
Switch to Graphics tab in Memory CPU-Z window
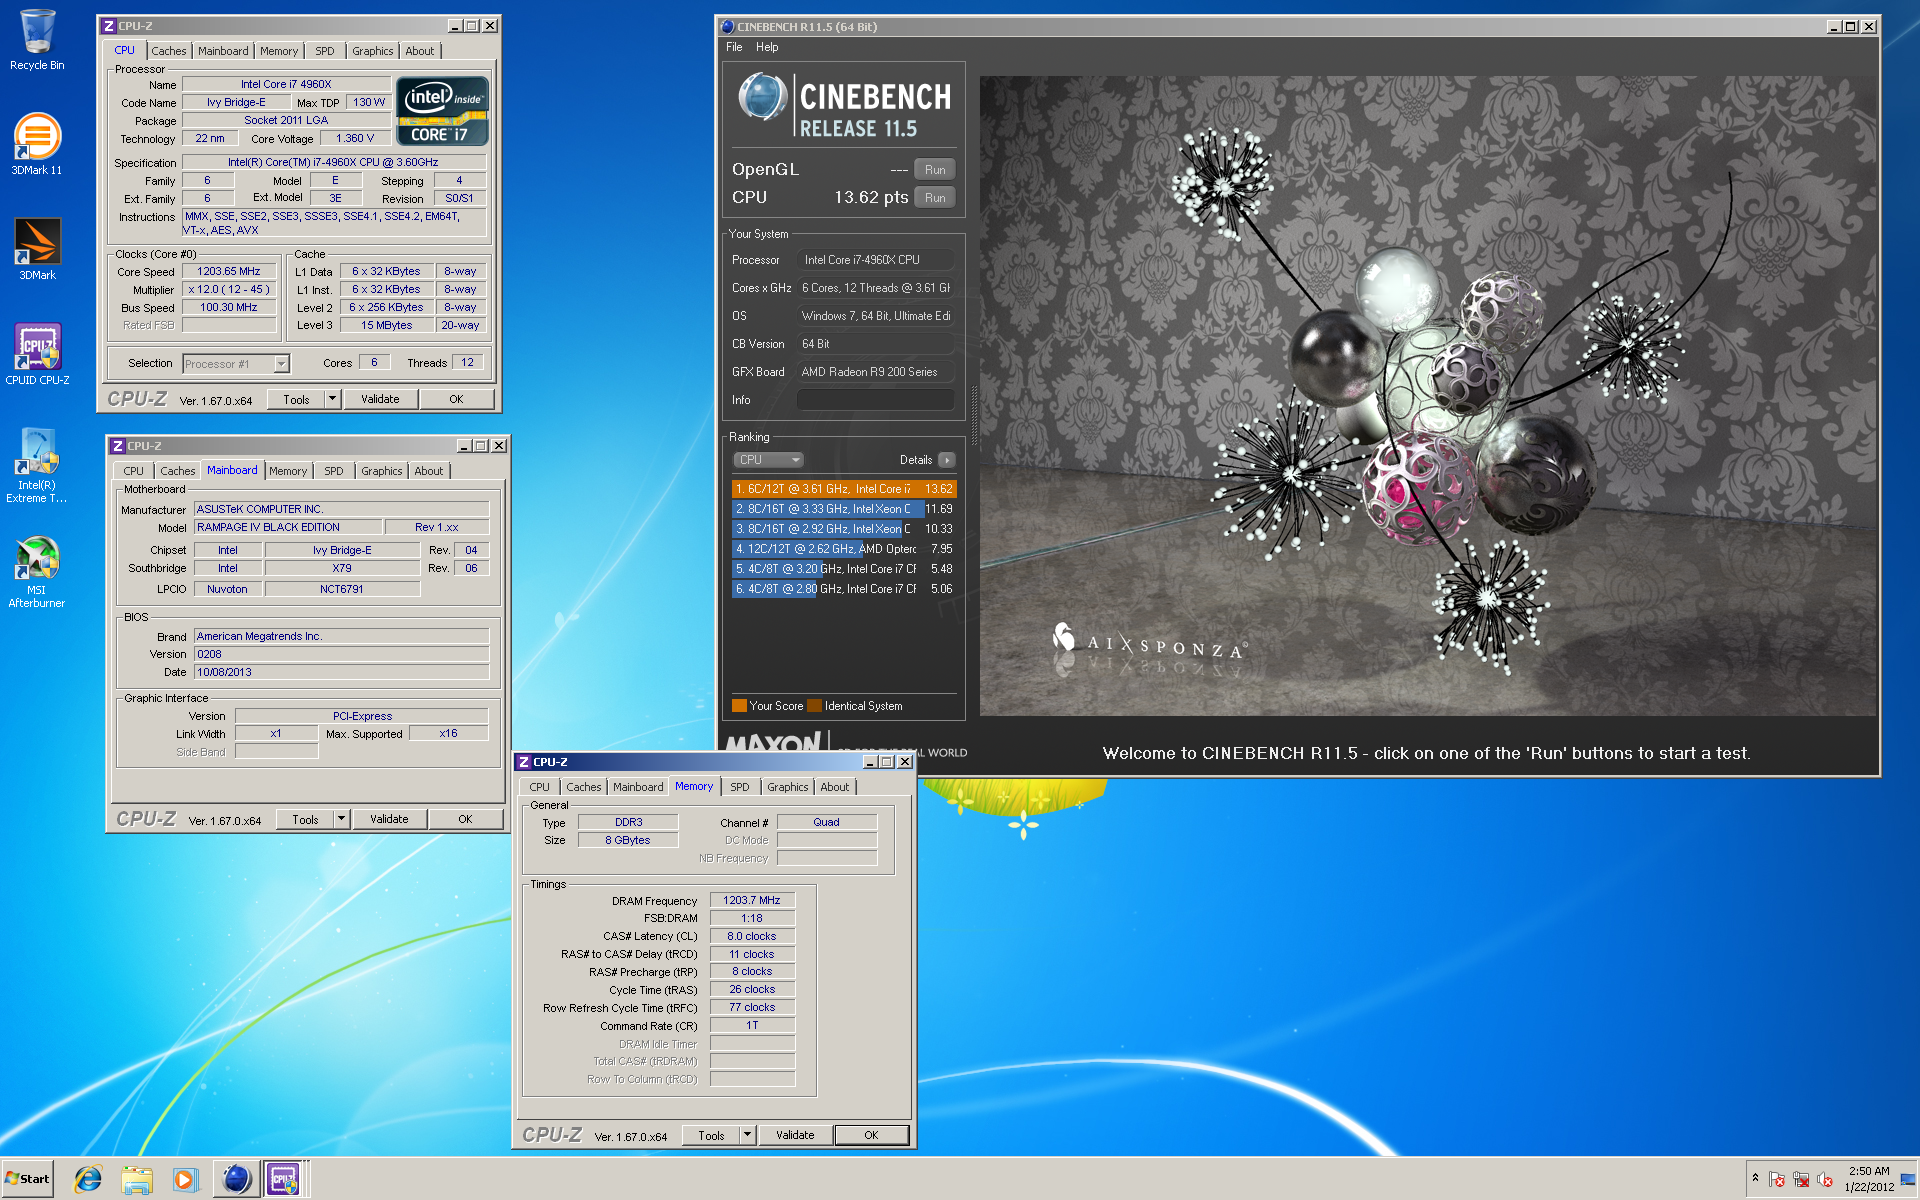[788, 787]
